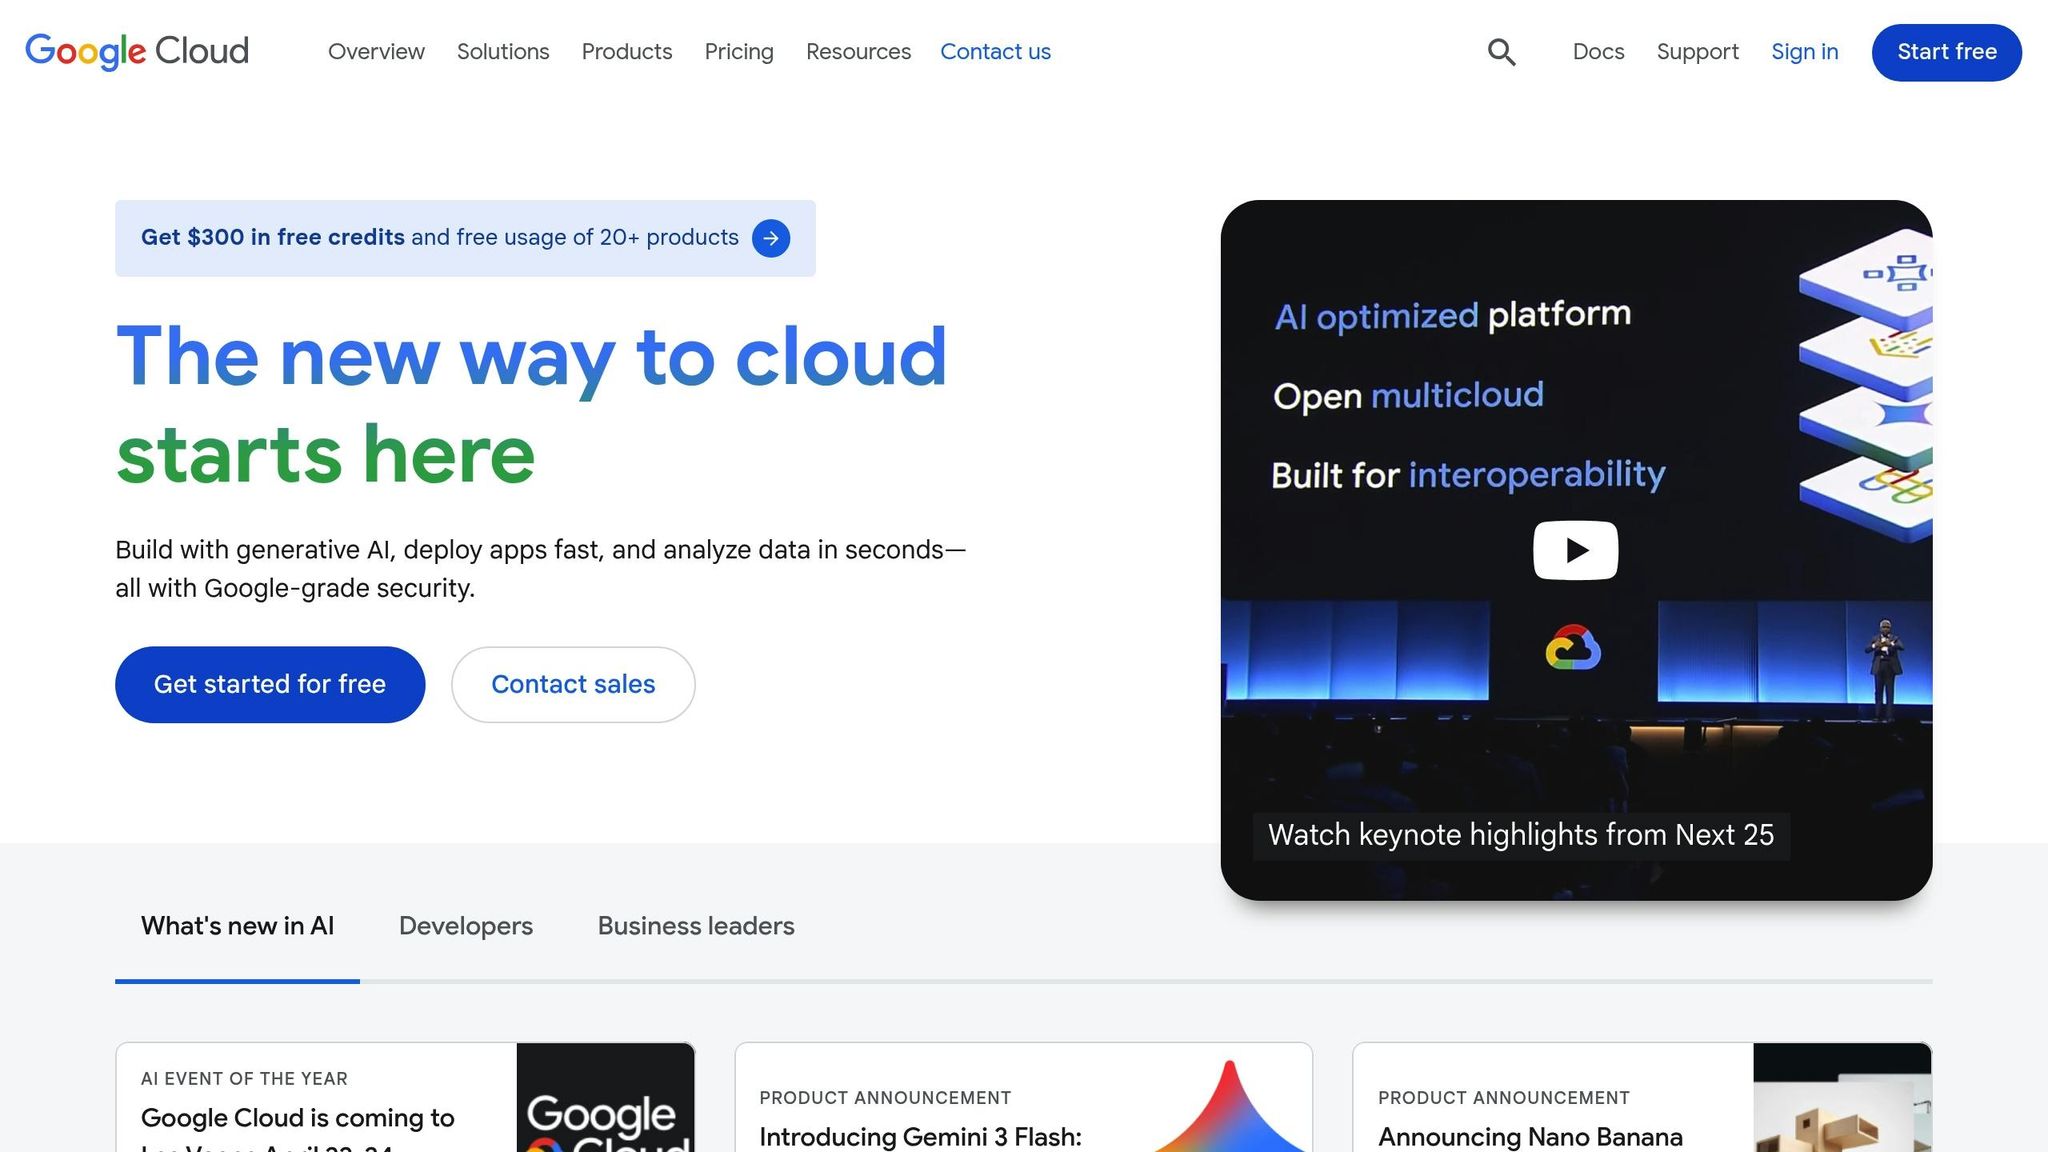
Task: Play the Next 25 keynote video
Action: click(x=1574, y=549)
